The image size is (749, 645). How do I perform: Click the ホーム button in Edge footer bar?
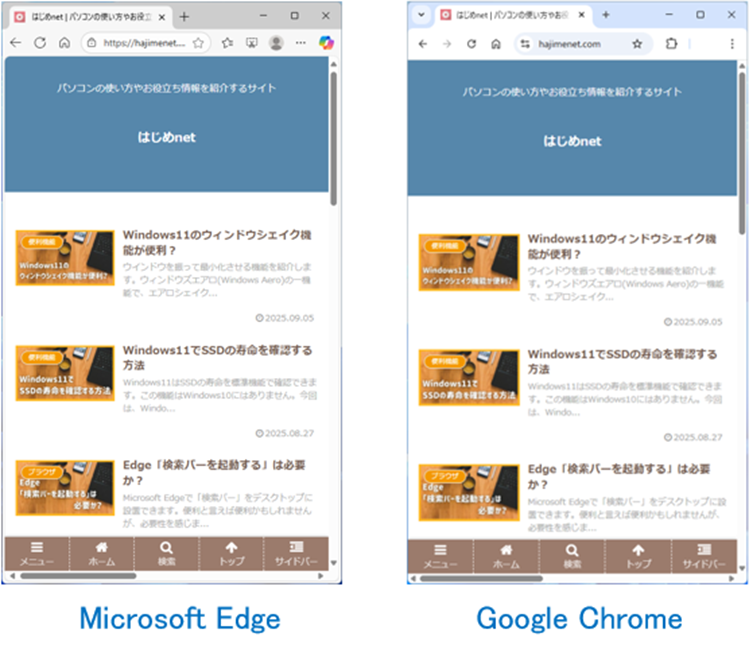coord(101,554)
